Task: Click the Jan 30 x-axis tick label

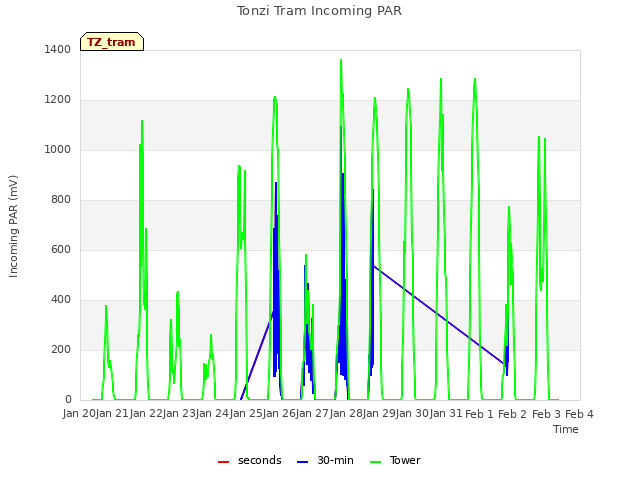Action: 413,414
